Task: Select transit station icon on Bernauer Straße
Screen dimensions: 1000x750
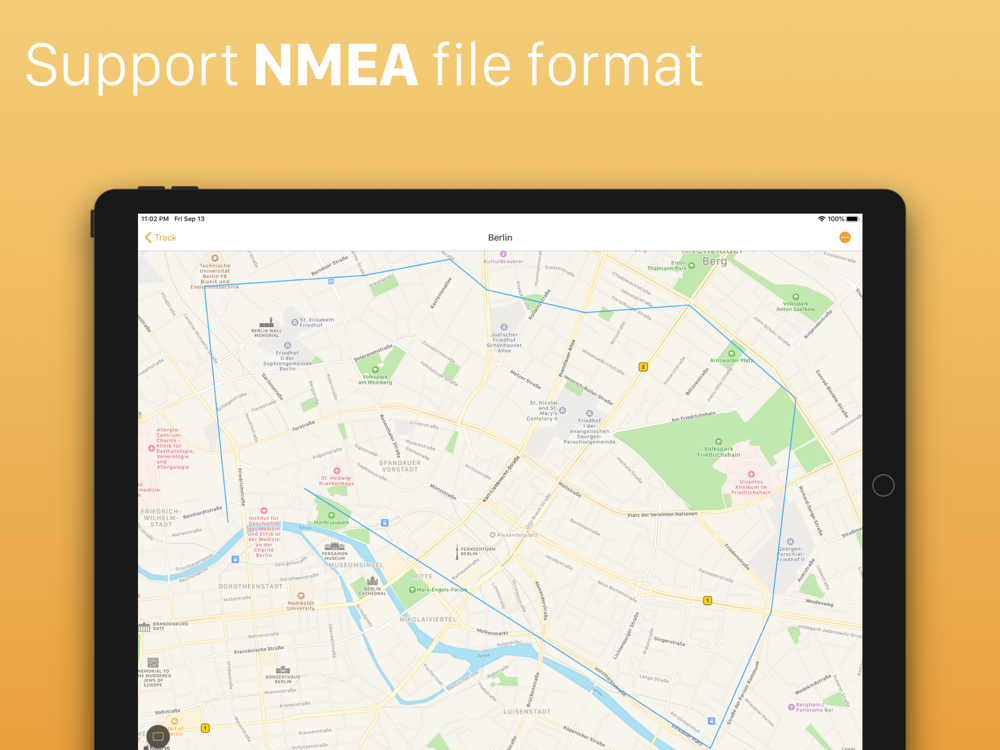Action: 330,281
